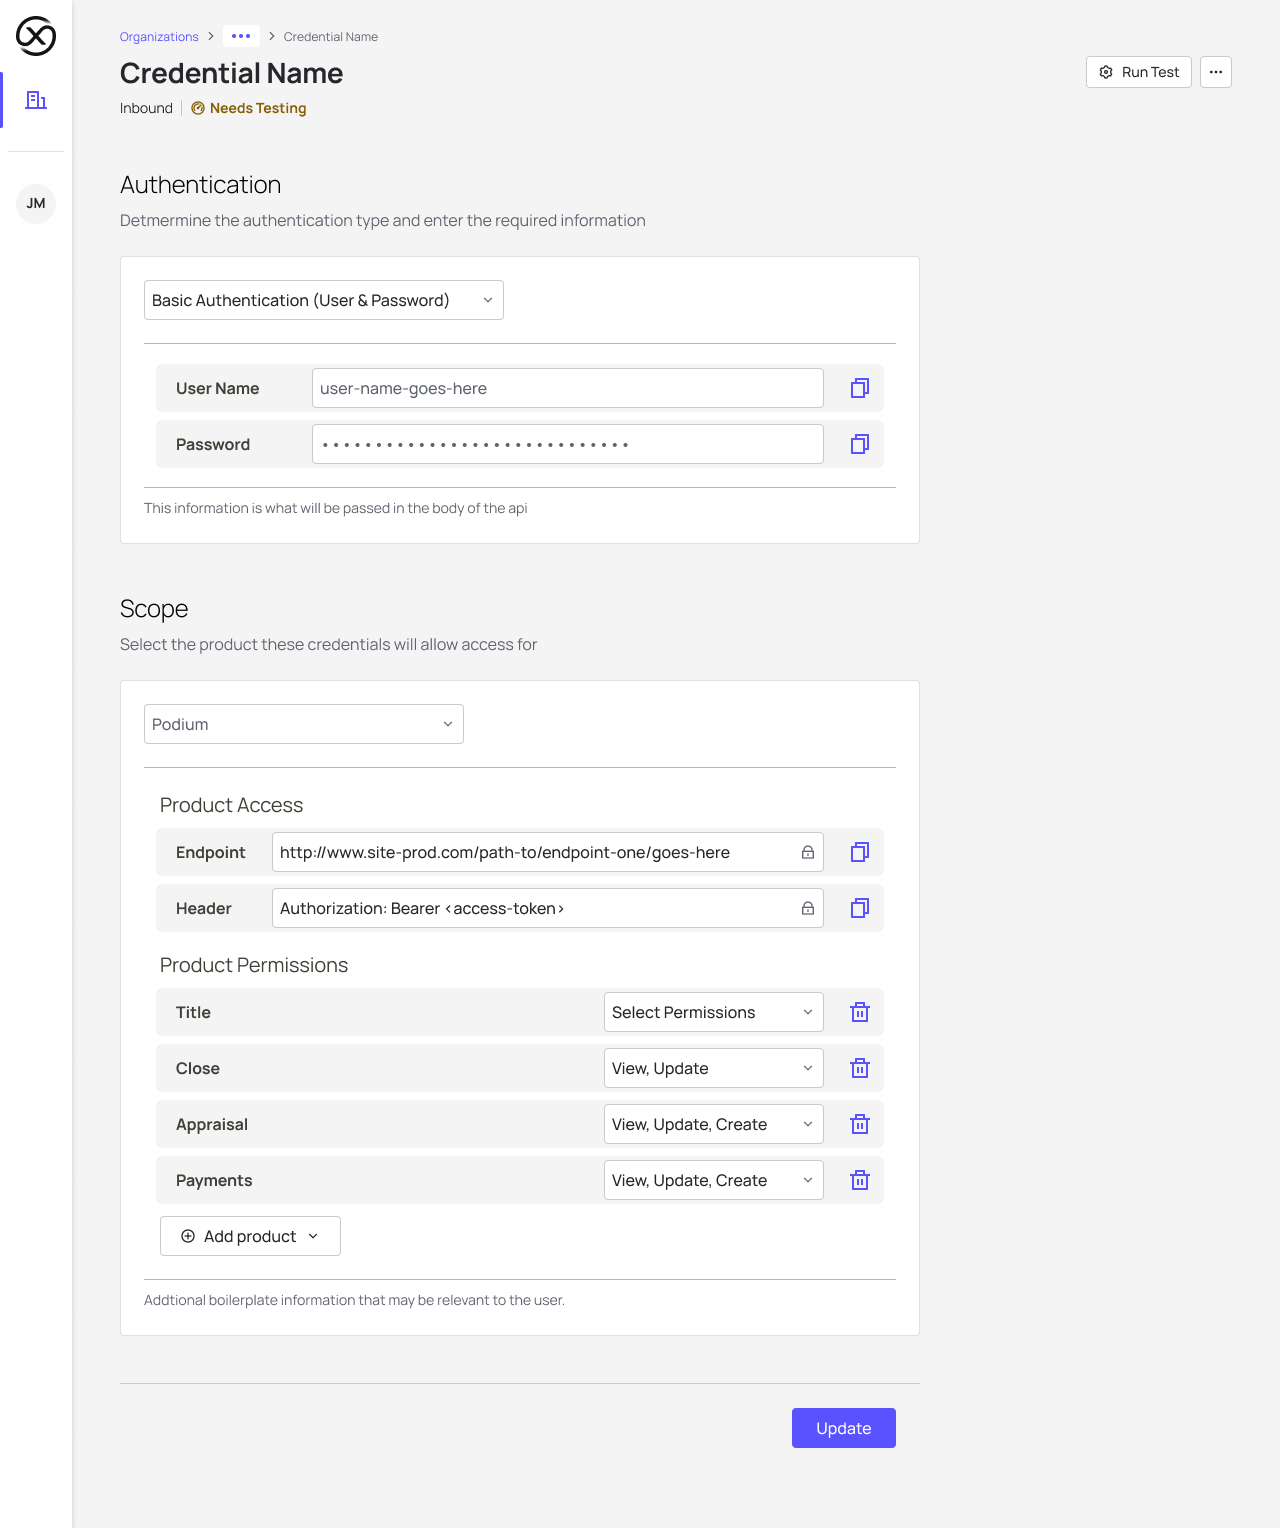
Task: Click the Credential Name page title
Action: (232, 73)
